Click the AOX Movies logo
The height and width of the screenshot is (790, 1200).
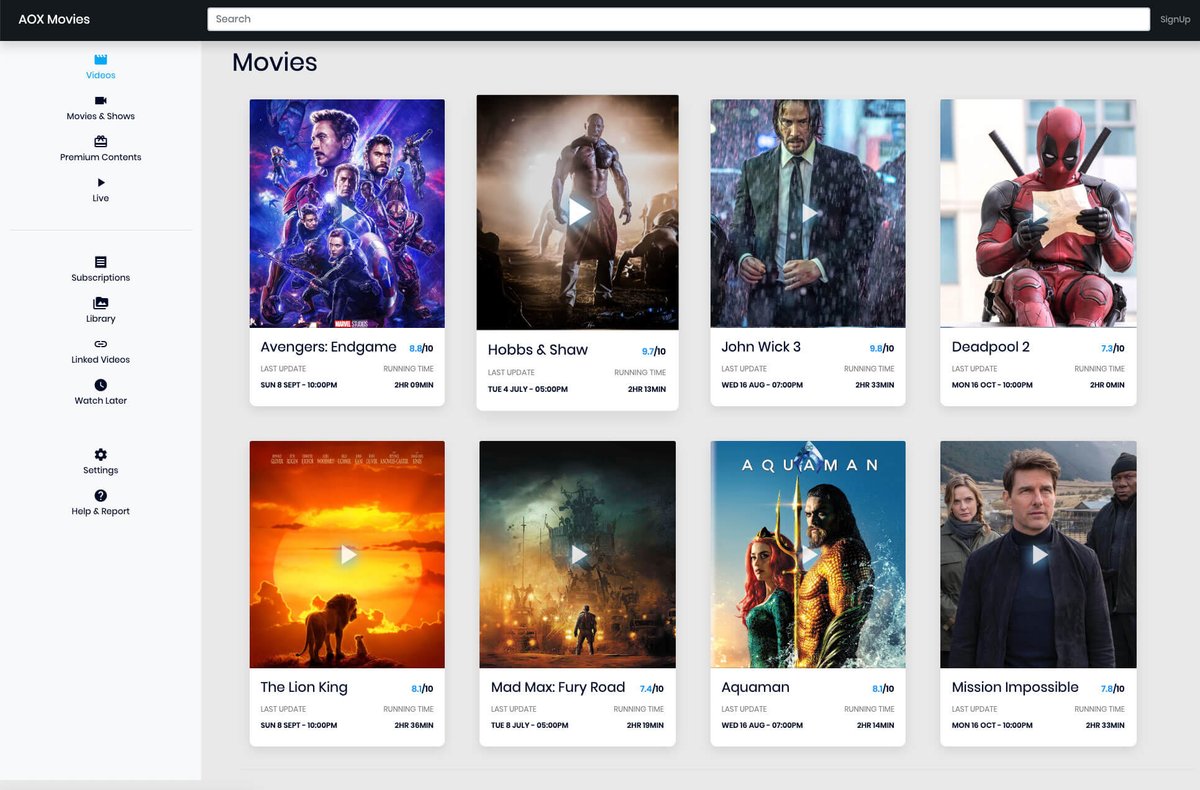point(52,18)
